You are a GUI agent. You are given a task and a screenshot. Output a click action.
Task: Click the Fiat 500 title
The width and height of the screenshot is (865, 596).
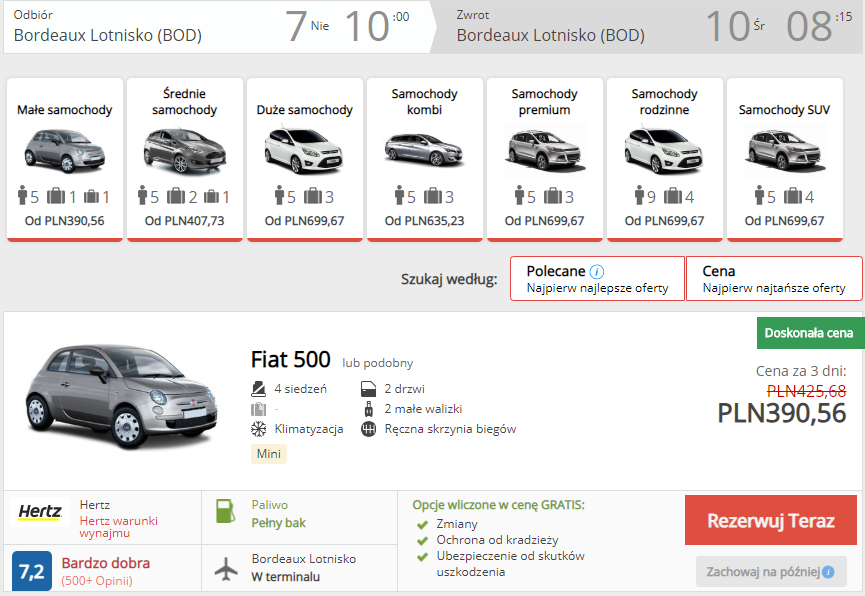[x=291, y=359]
